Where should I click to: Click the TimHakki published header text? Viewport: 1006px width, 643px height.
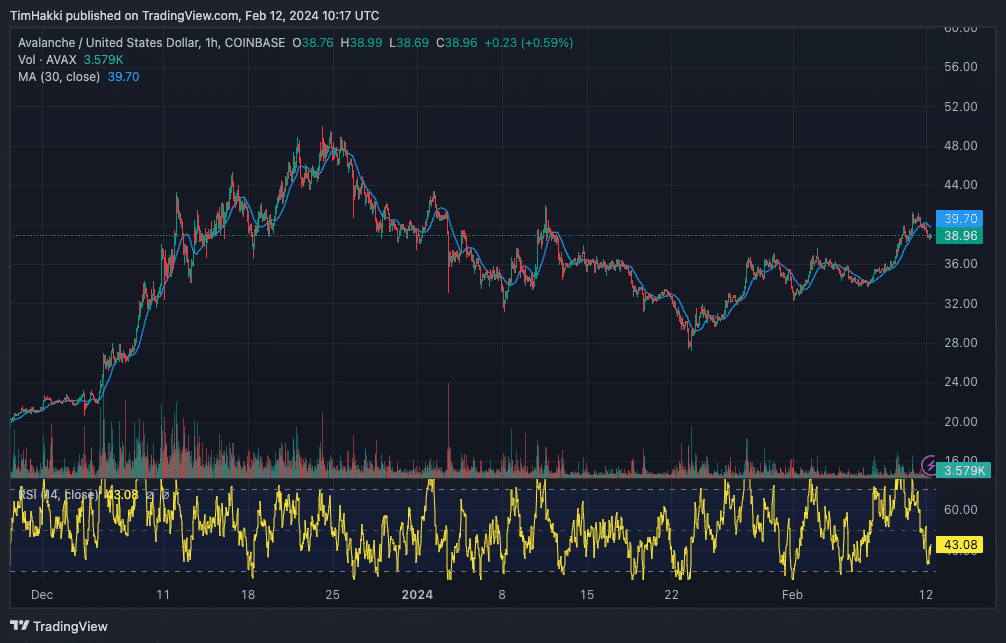(194, 15)
